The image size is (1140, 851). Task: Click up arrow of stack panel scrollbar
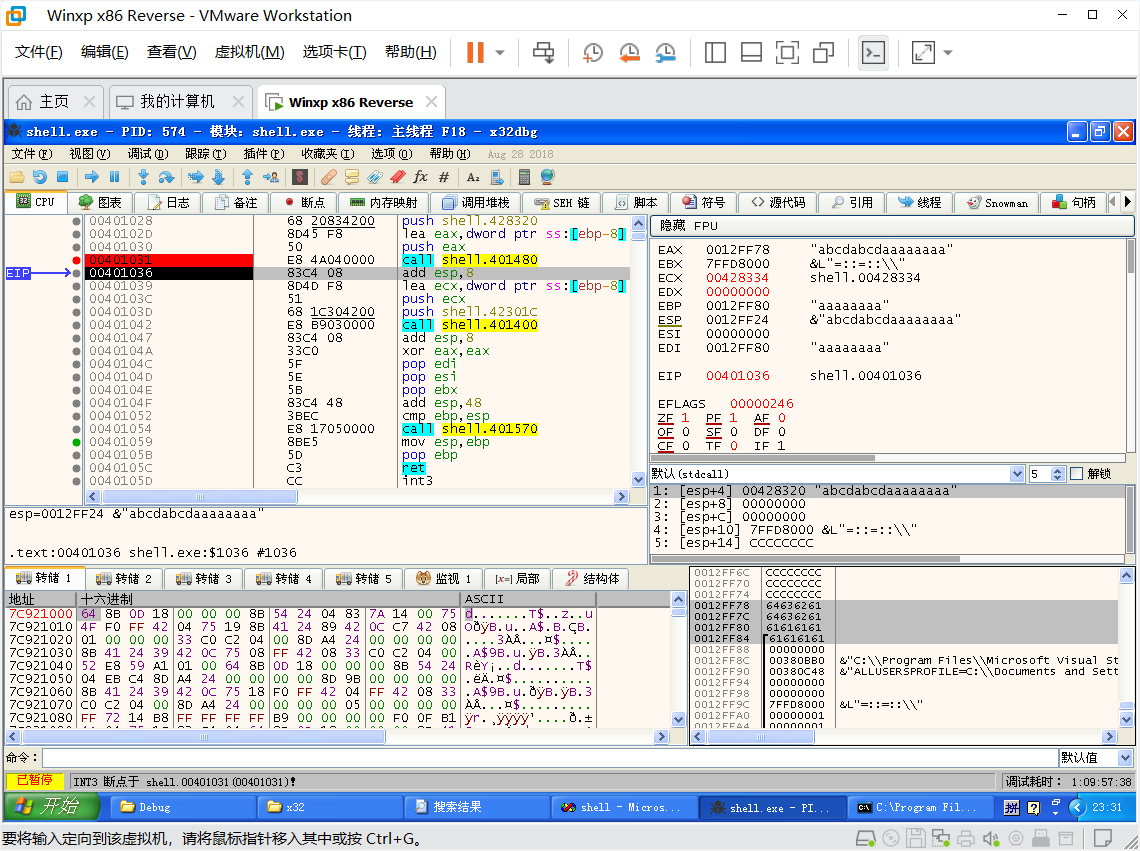point(1126,575)
